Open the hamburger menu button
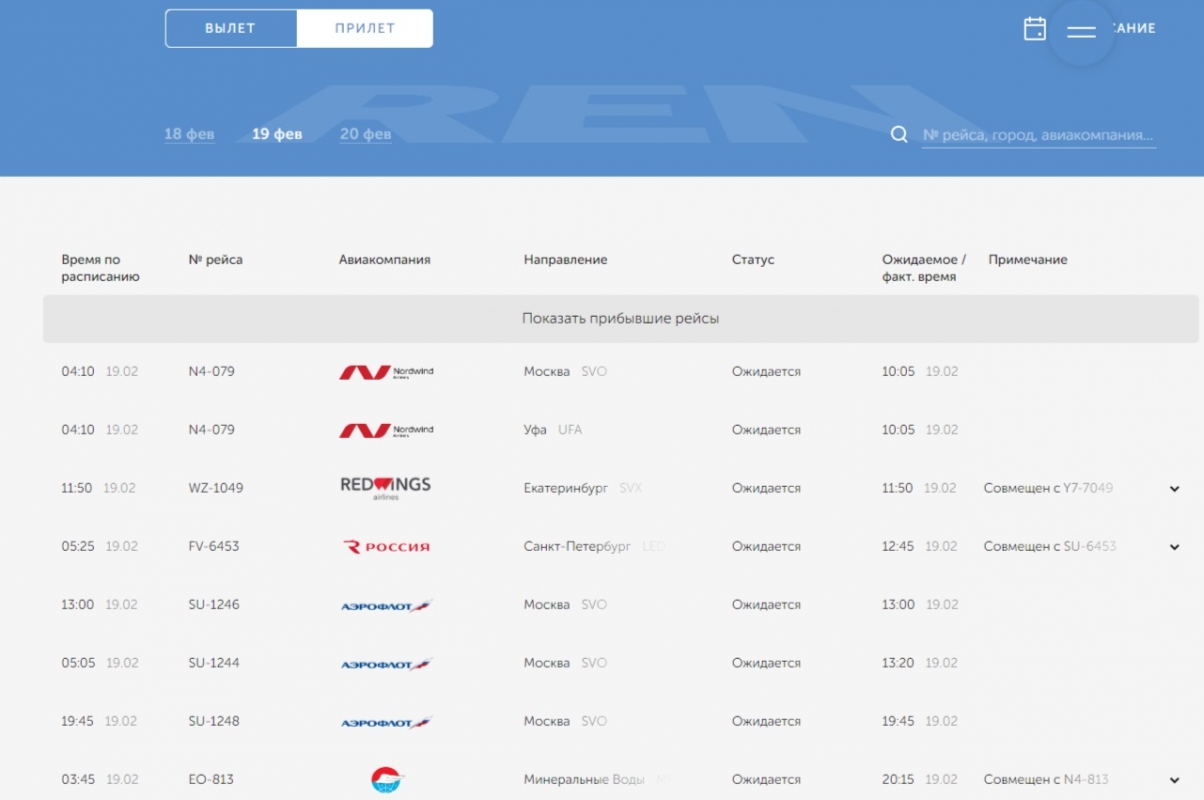The image size is (1204, 800). click(1081, 32)
